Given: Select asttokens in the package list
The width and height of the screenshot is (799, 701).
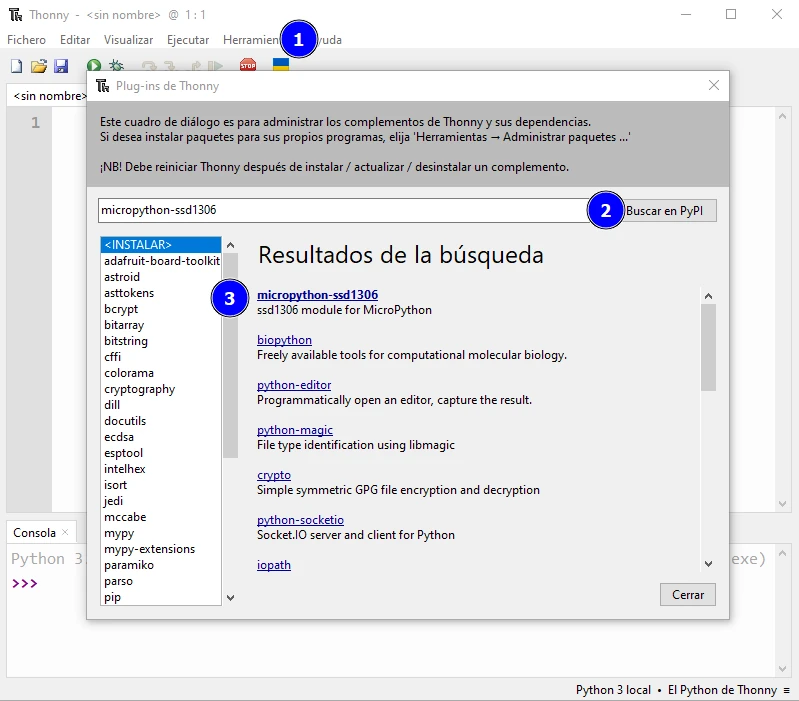Looking at the screenshot, I should pyautogui.click(x=161, y=293).
